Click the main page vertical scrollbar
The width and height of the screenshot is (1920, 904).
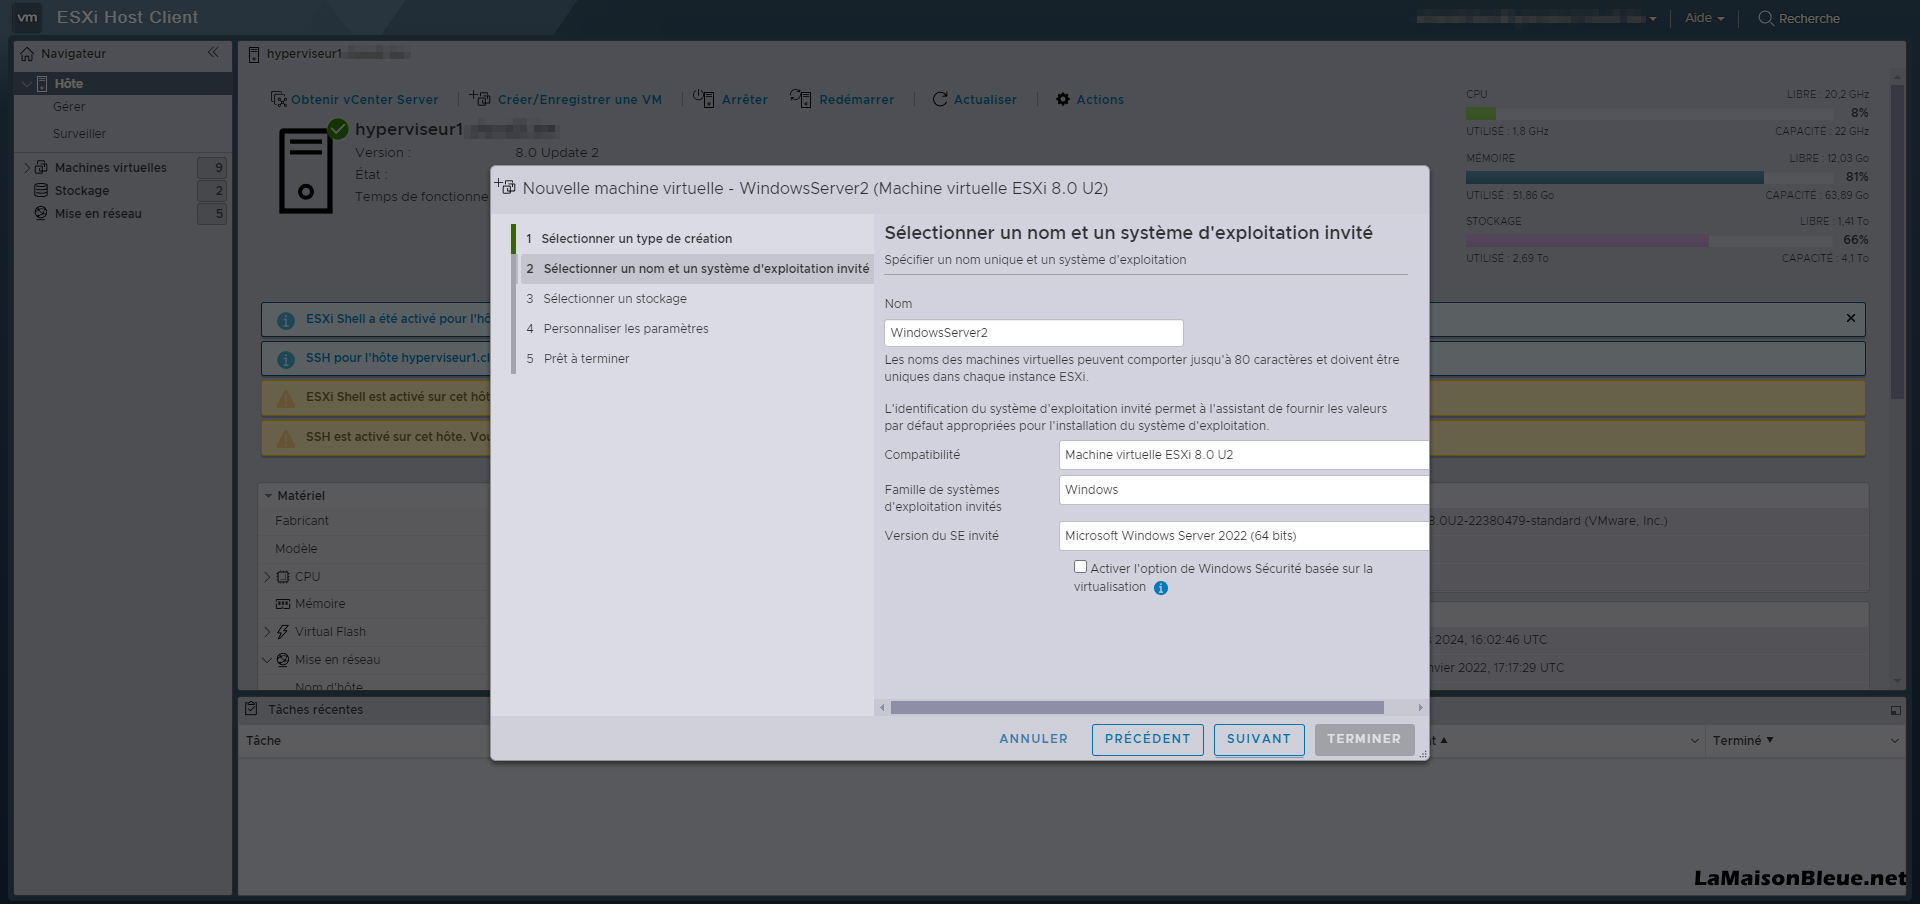coord(1897,240)
